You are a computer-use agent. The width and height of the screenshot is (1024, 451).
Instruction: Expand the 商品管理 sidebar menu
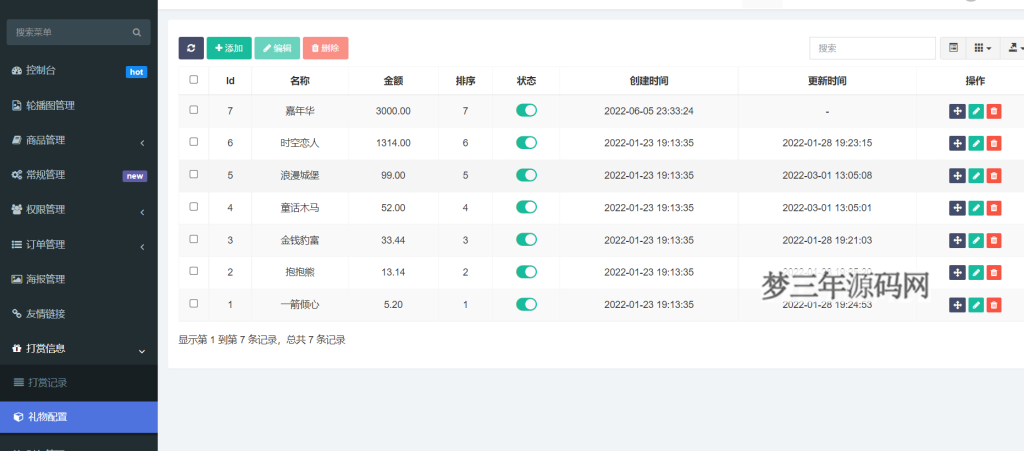(78, 140)
